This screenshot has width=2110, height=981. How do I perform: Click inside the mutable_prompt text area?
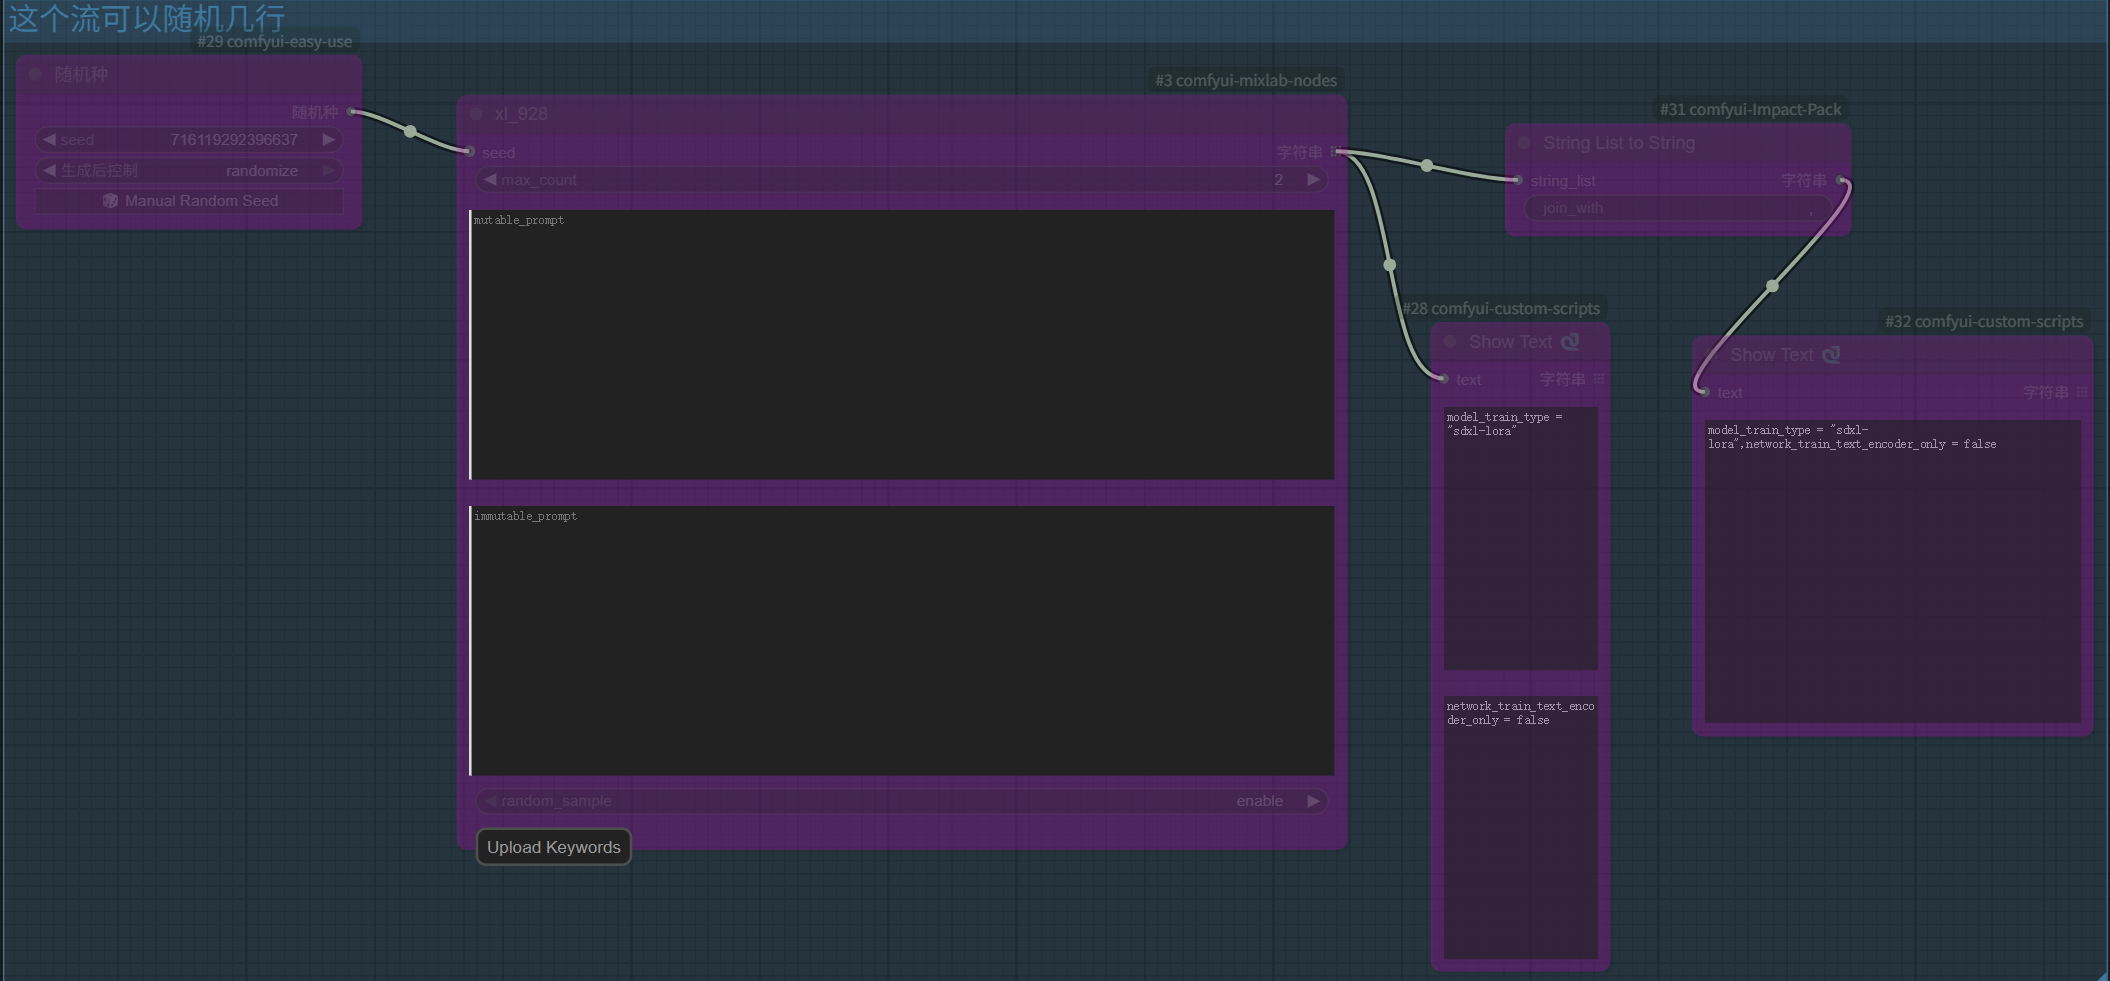pos(902,345)
